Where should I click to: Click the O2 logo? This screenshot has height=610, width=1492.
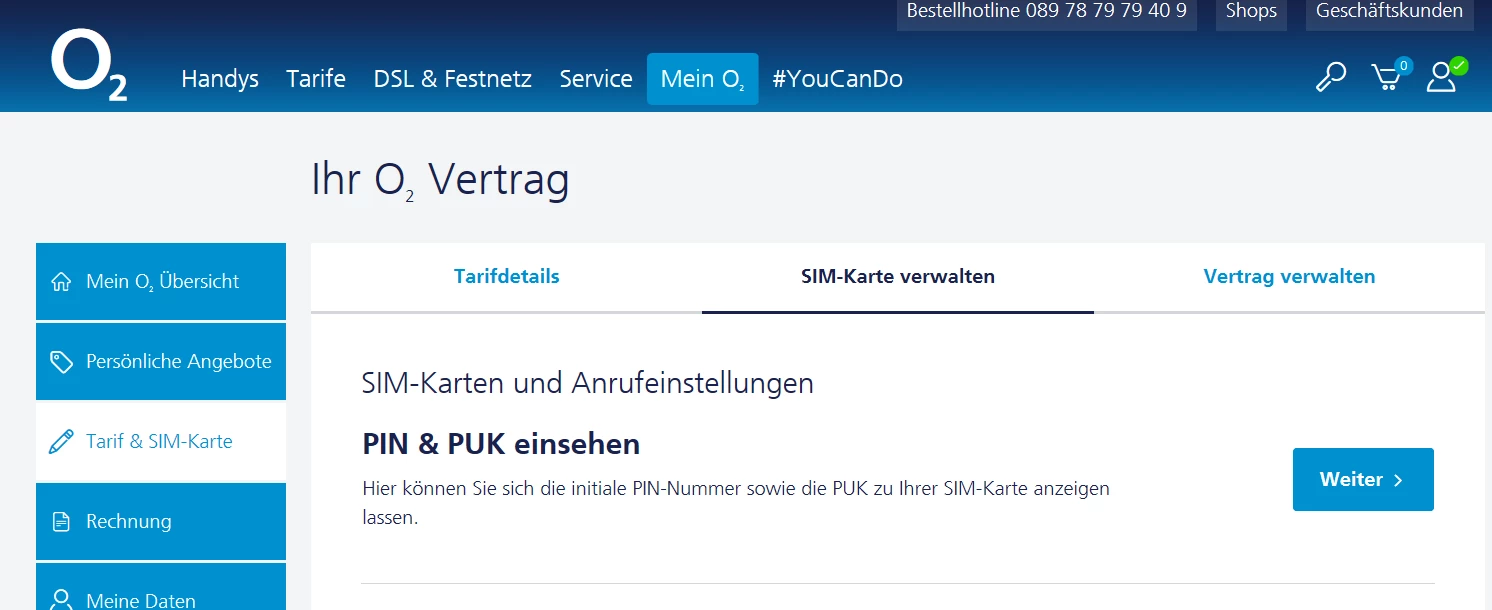tap(89, 66)
